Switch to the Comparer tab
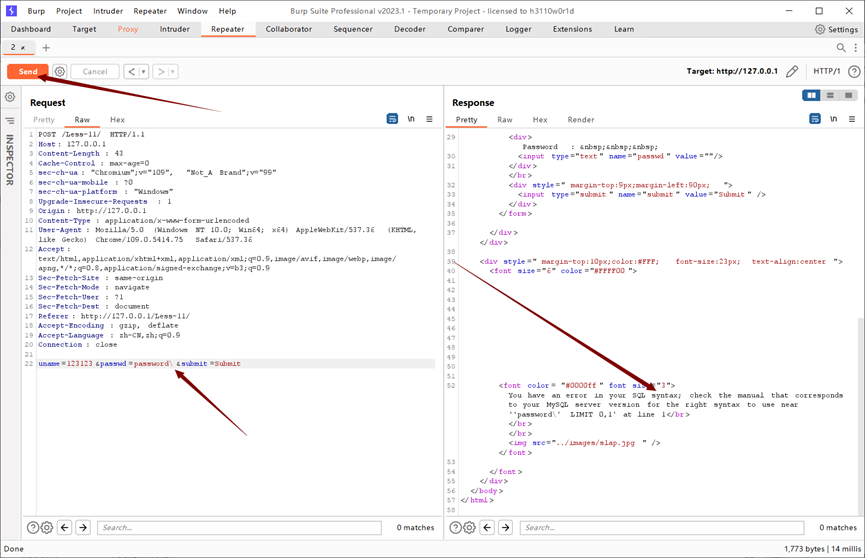This screenshot has width=865, height=558. 465,29
